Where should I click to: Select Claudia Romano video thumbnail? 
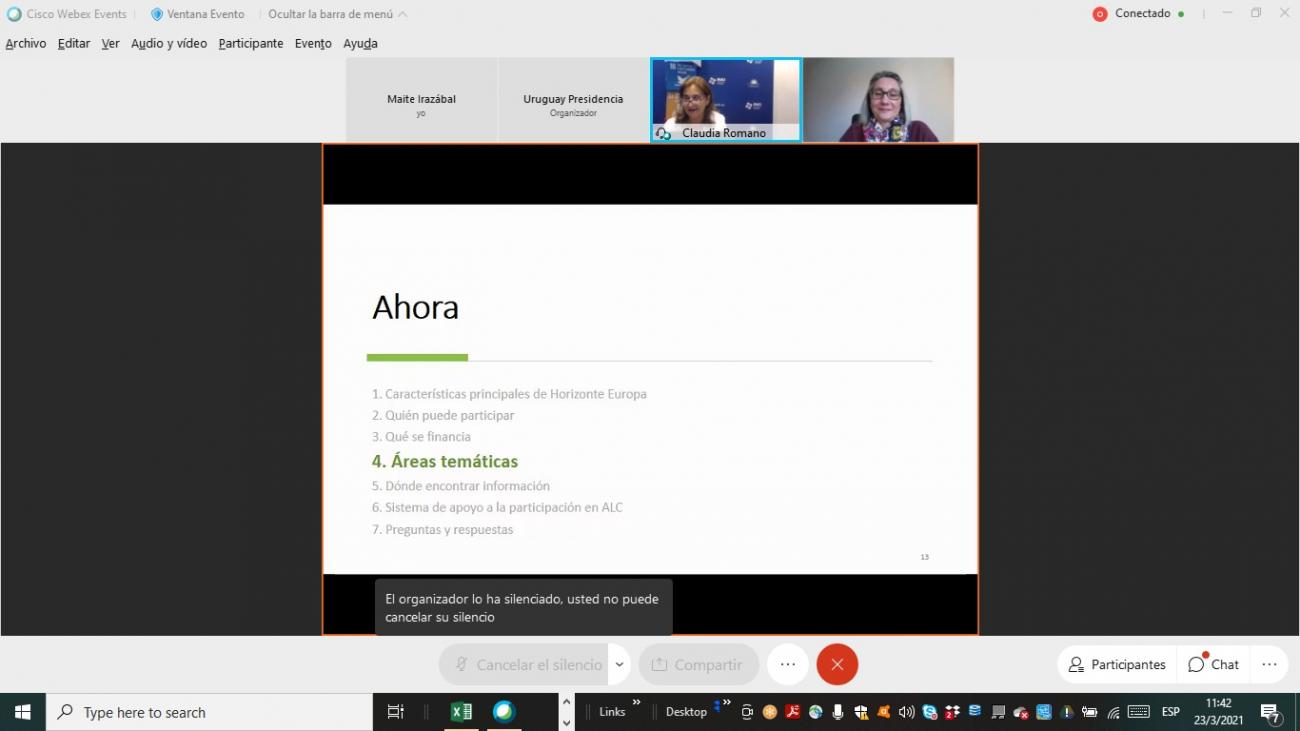click(x=726, y=100)
